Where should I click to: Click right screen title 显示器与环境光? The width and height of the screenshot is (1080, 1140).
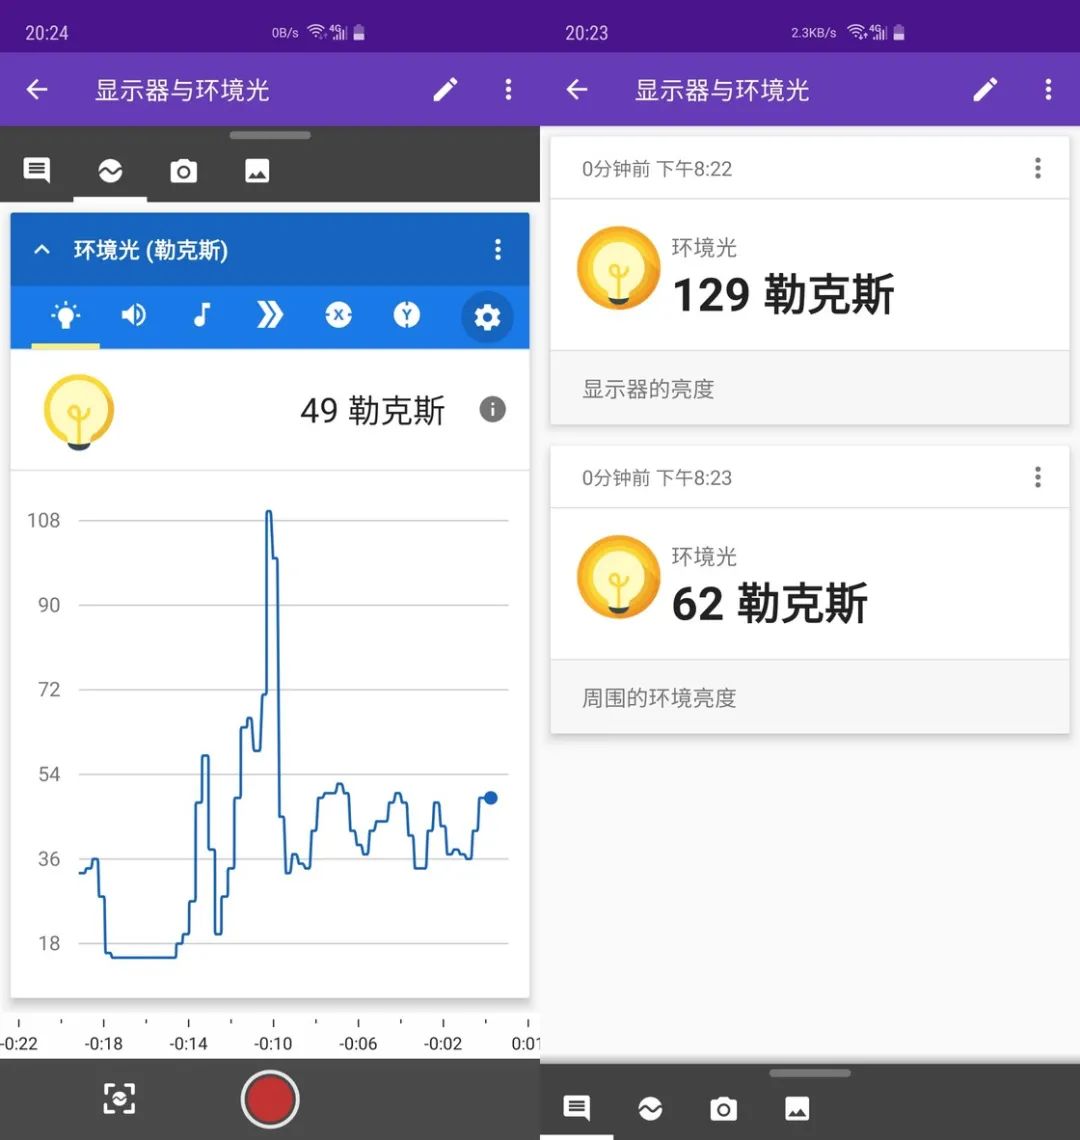[x=721, y=90]
